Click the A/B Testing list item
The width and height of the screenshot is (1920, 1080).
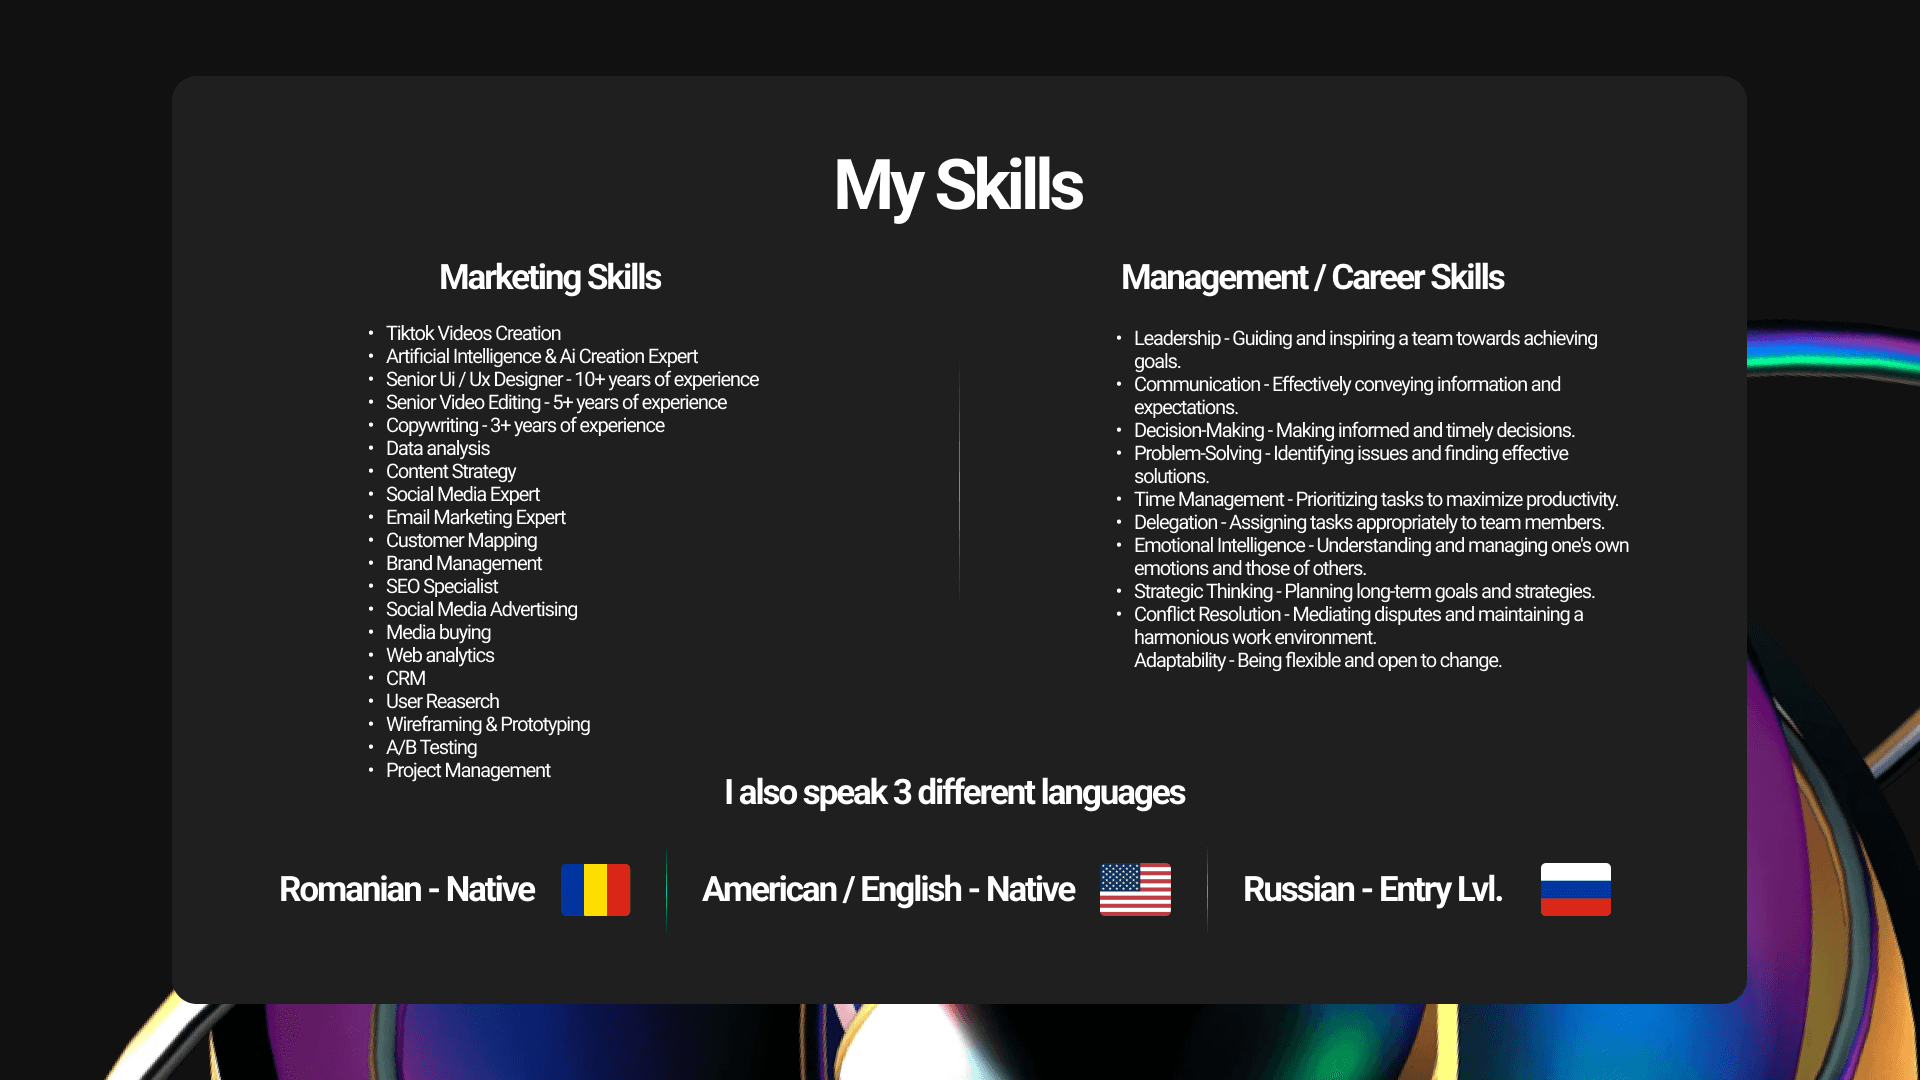pos(431,747)
